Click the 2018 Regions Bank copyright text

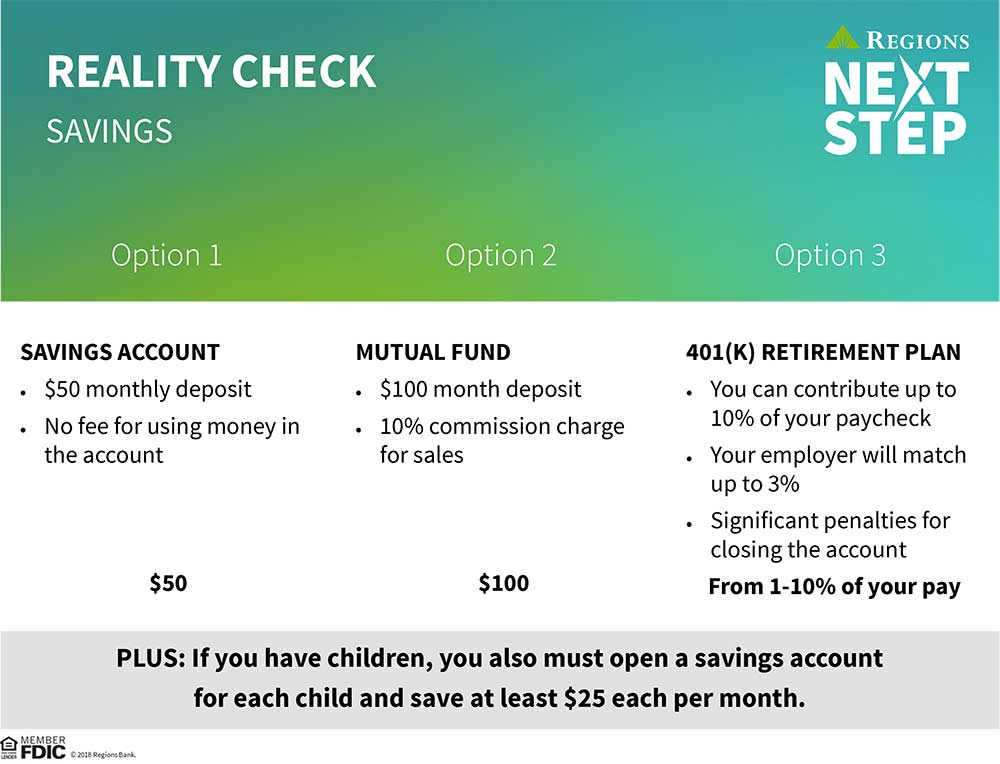tap(102, 754)
